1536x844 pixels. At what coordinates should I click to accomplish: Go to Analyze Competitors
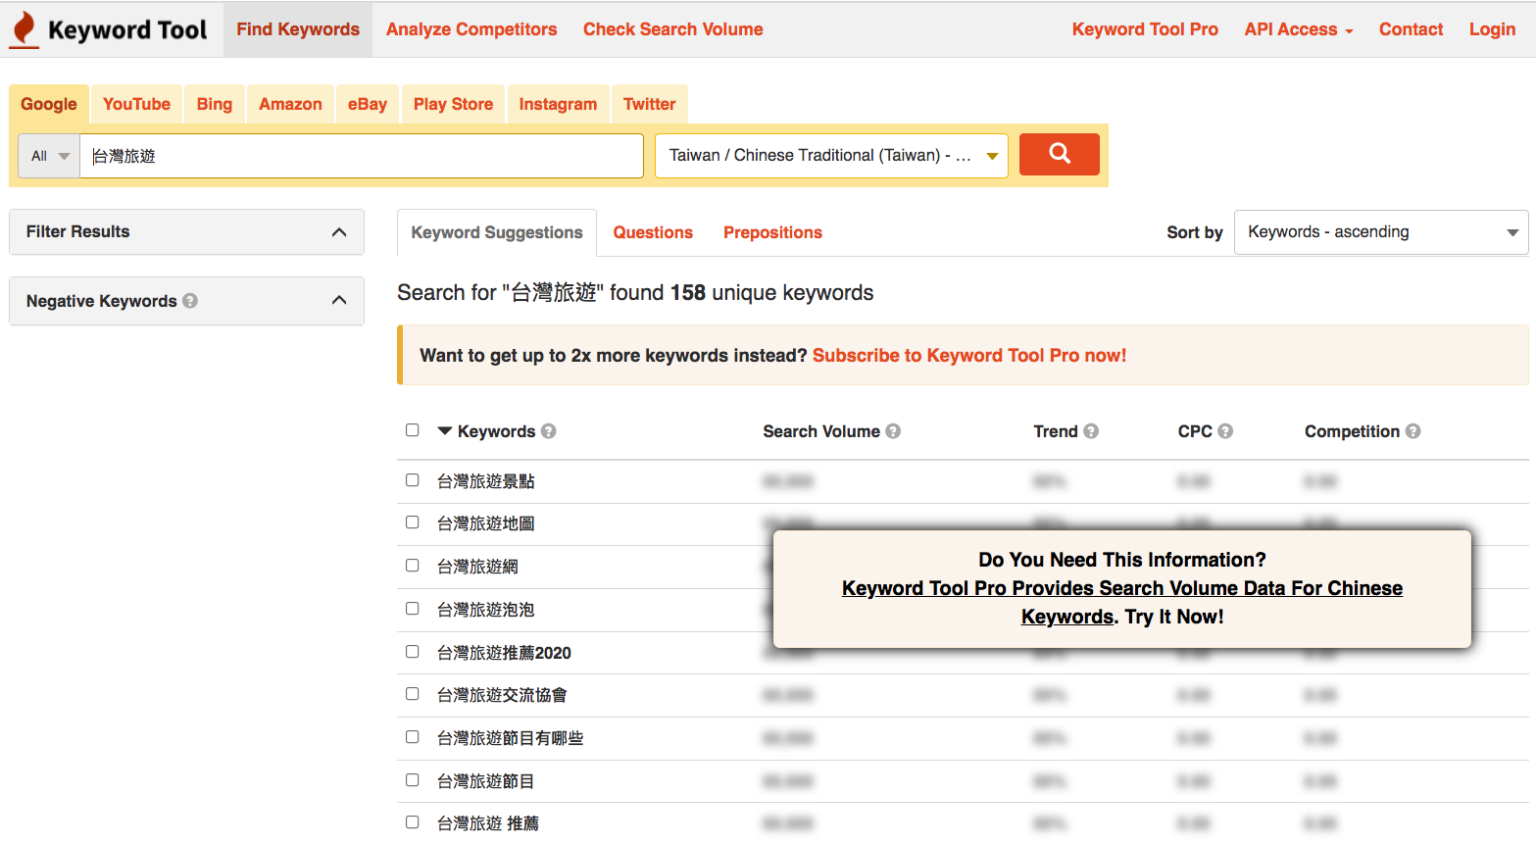(x=471, y=29)
